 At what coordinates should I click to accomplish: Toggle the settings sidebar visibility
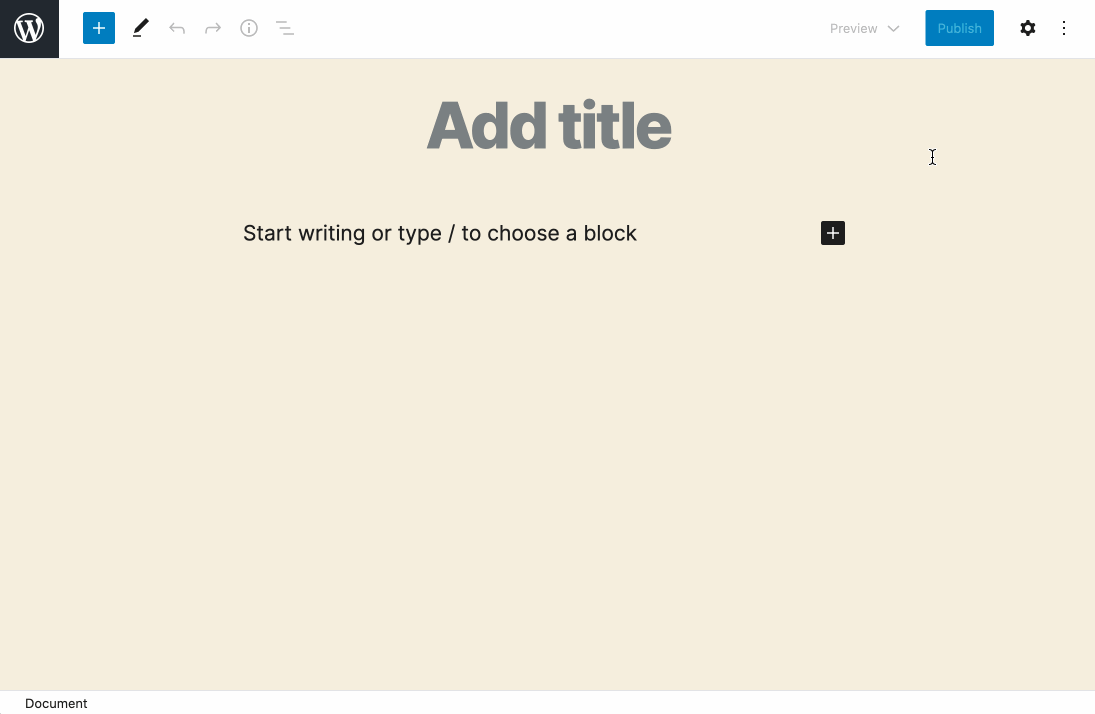(x=1028, y=28)
